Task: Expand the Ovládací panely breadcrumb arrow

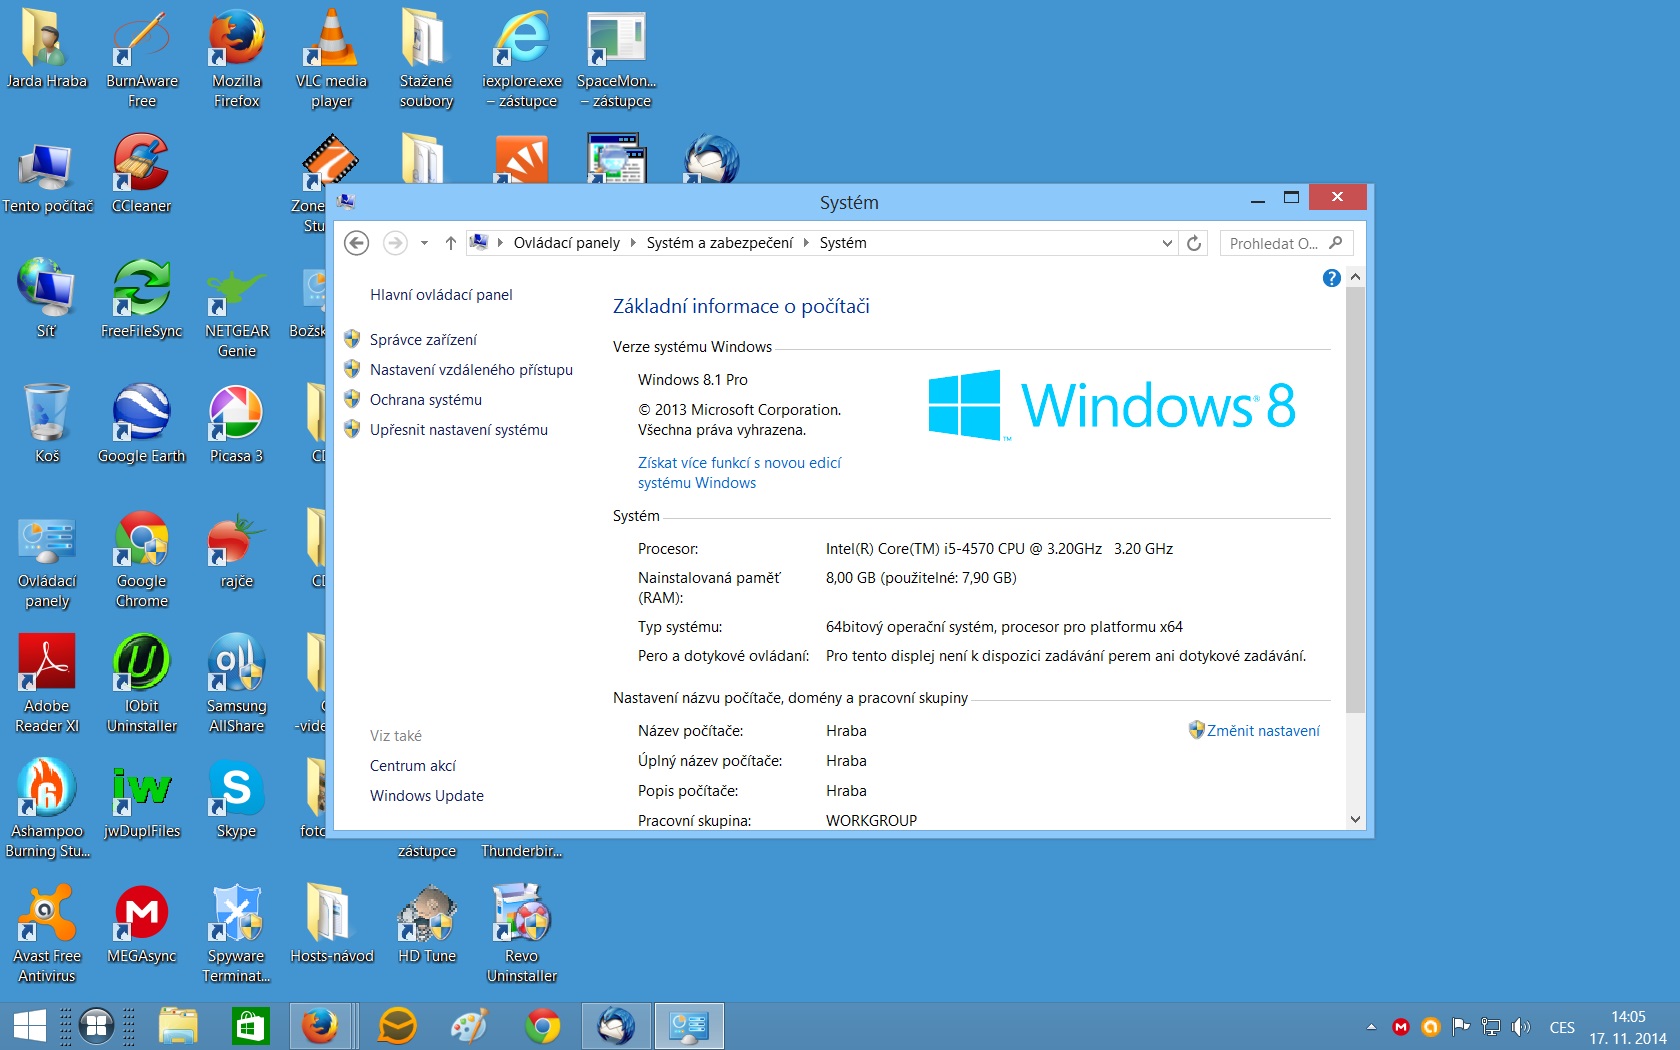Action: (633, 243)
